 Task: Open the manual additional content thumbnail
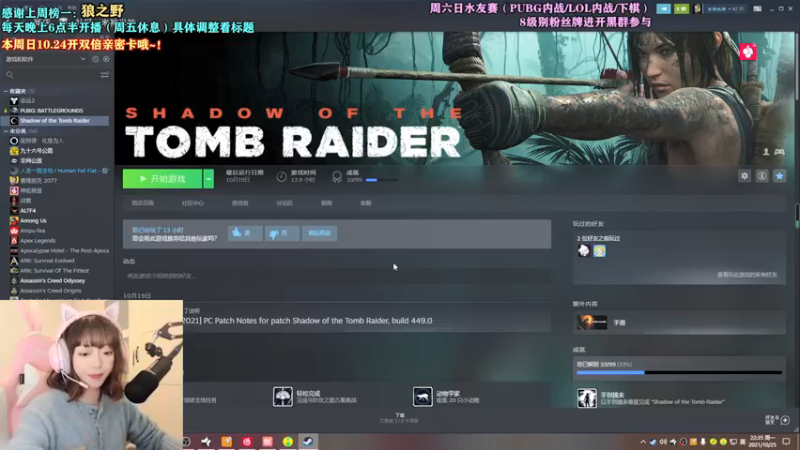[x=592, y=322]
